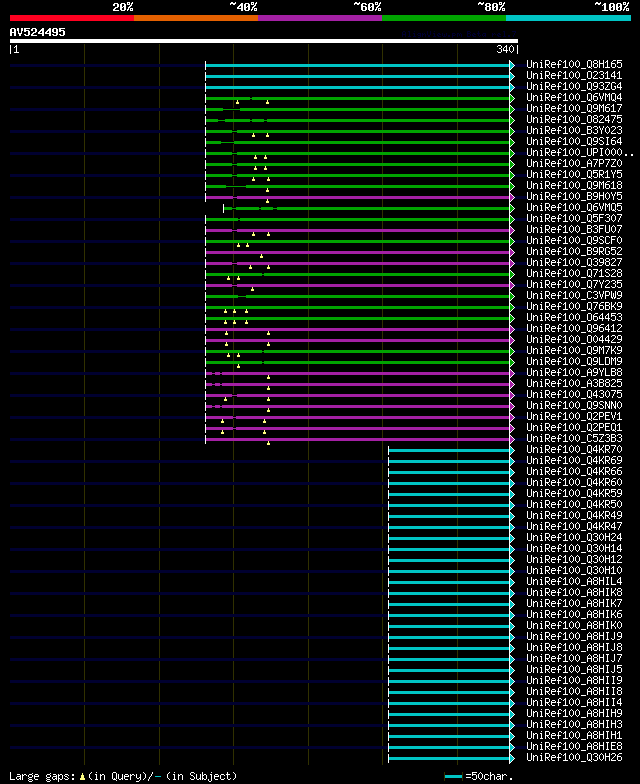
Task: Click the ~100% legend percentage label
Action: click(612, 7)
